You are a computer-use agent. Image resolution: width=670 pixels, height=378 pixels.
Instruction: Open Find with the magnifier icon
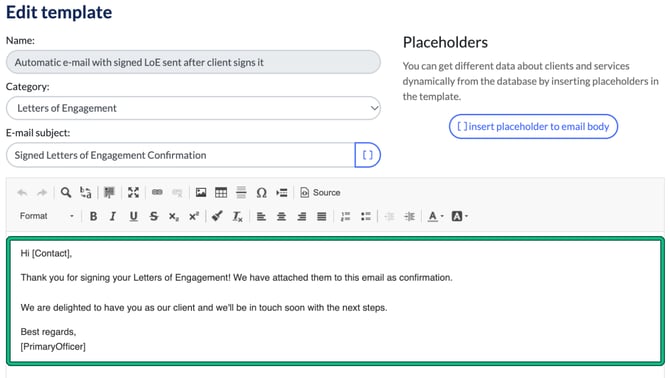(65, 193)
